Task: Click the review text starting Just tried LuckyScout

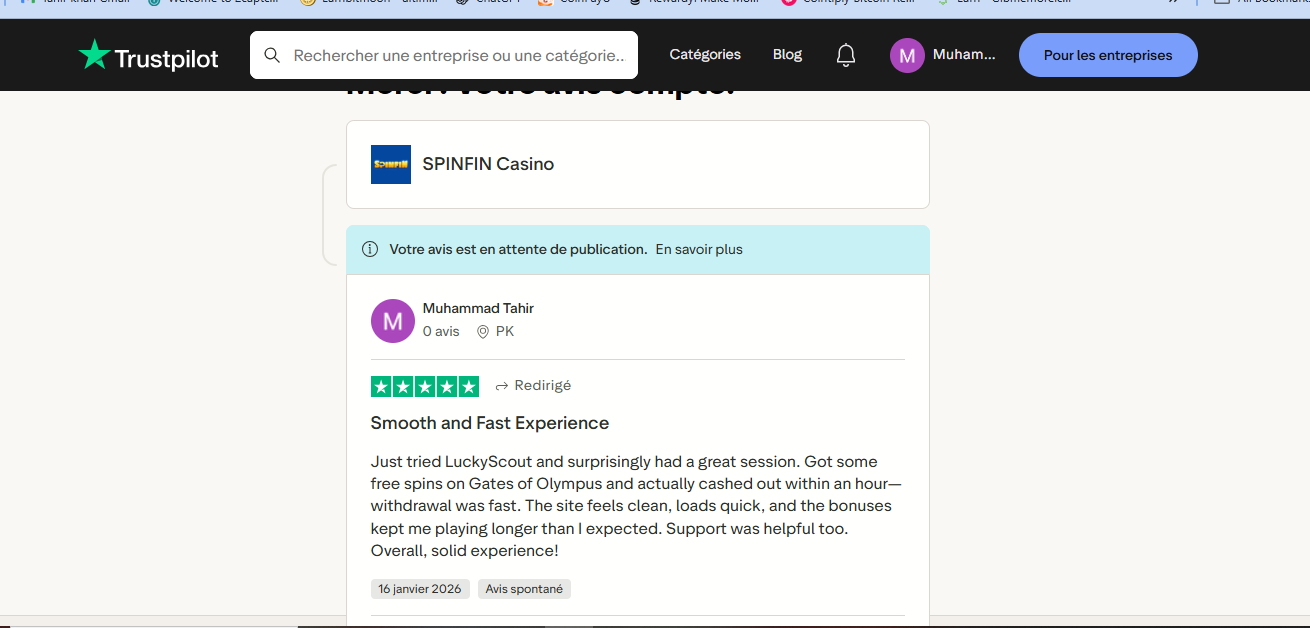Action: click(x=636, y=506)
